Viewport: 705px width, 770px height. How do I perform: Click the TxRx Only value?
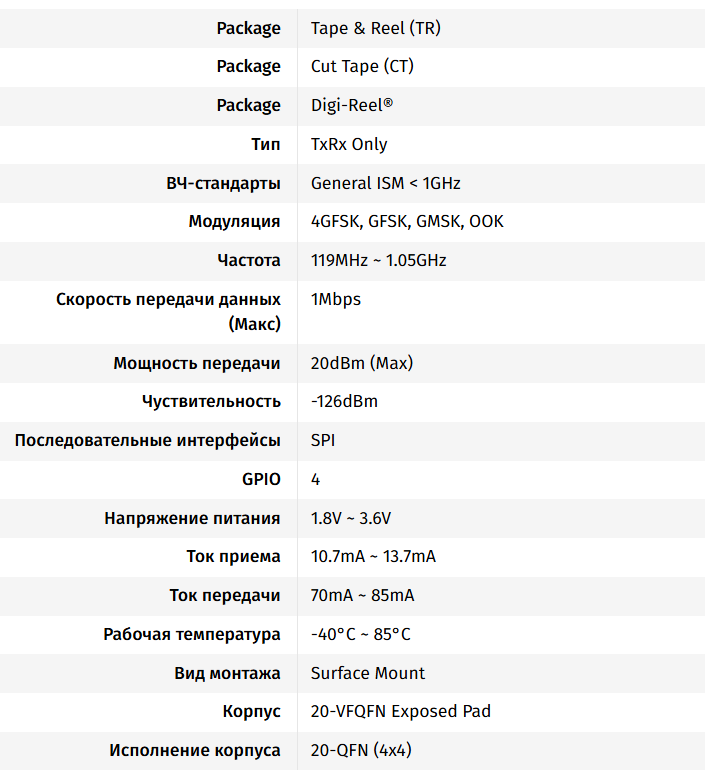click(x=349, y=144)
